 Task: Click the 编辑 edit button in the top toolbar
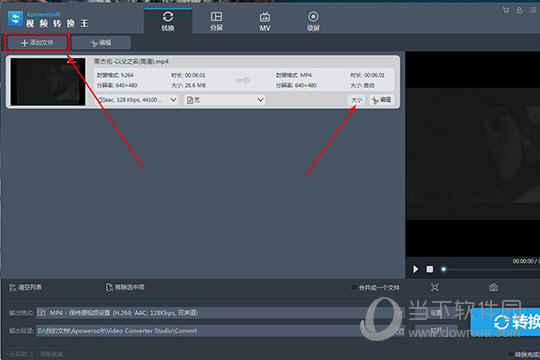[101, 43]
